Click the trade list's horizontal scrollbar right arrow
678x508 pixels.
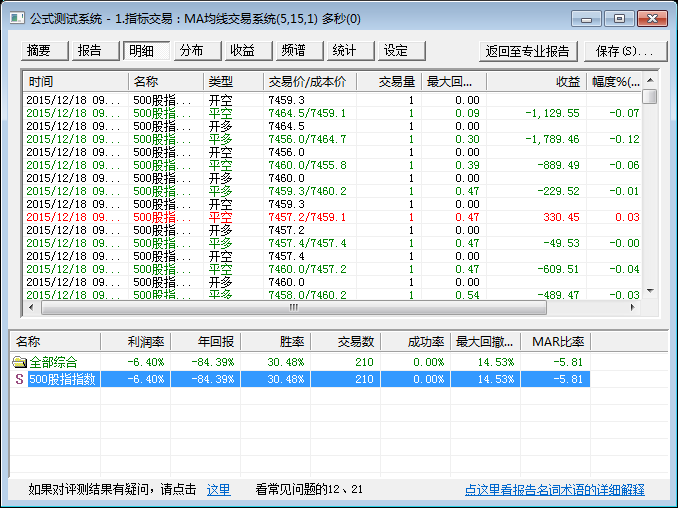point(635,306)
